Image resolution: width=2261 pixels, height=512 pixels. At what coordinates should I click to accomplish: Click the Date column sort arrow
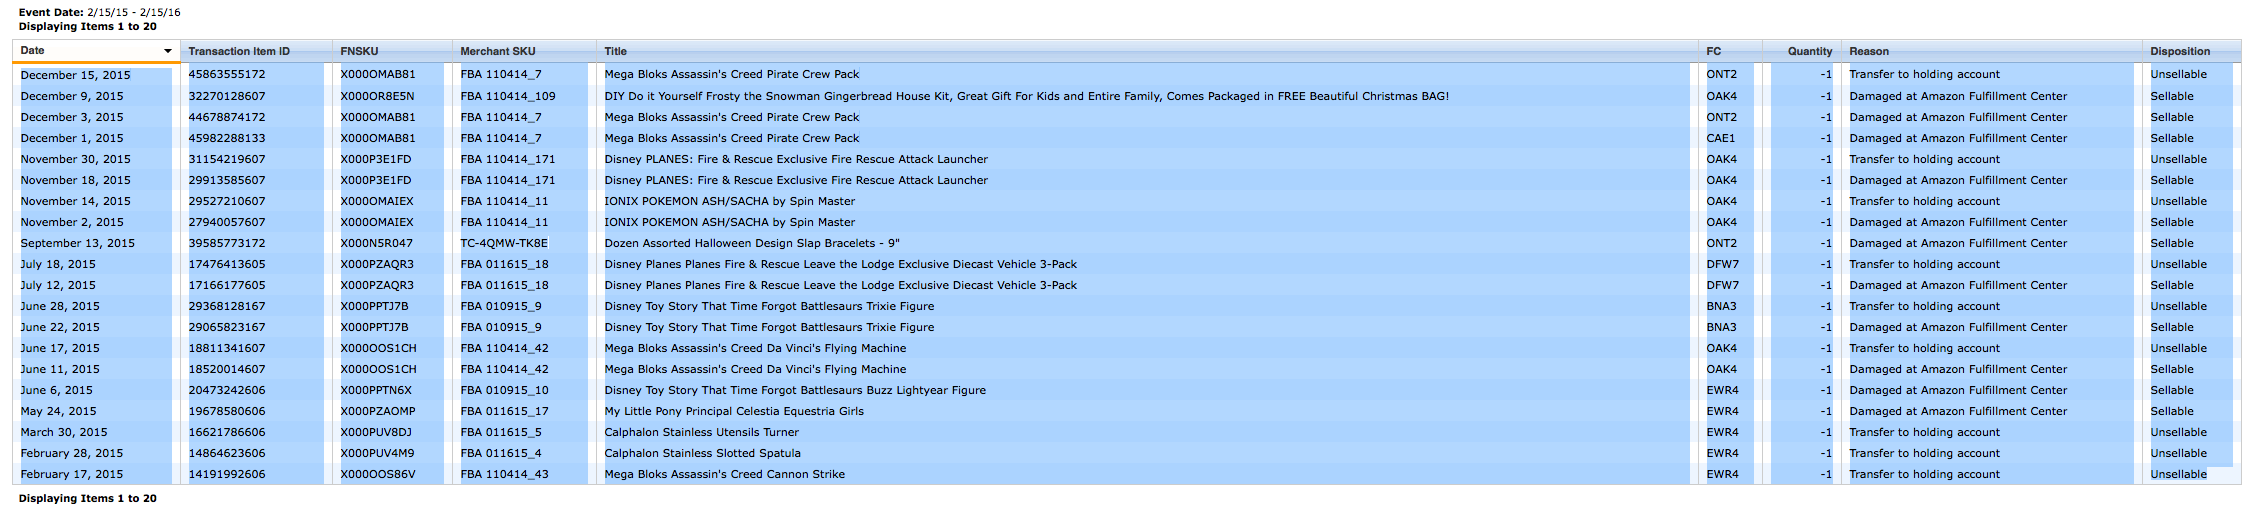click(x=167, y=51)
